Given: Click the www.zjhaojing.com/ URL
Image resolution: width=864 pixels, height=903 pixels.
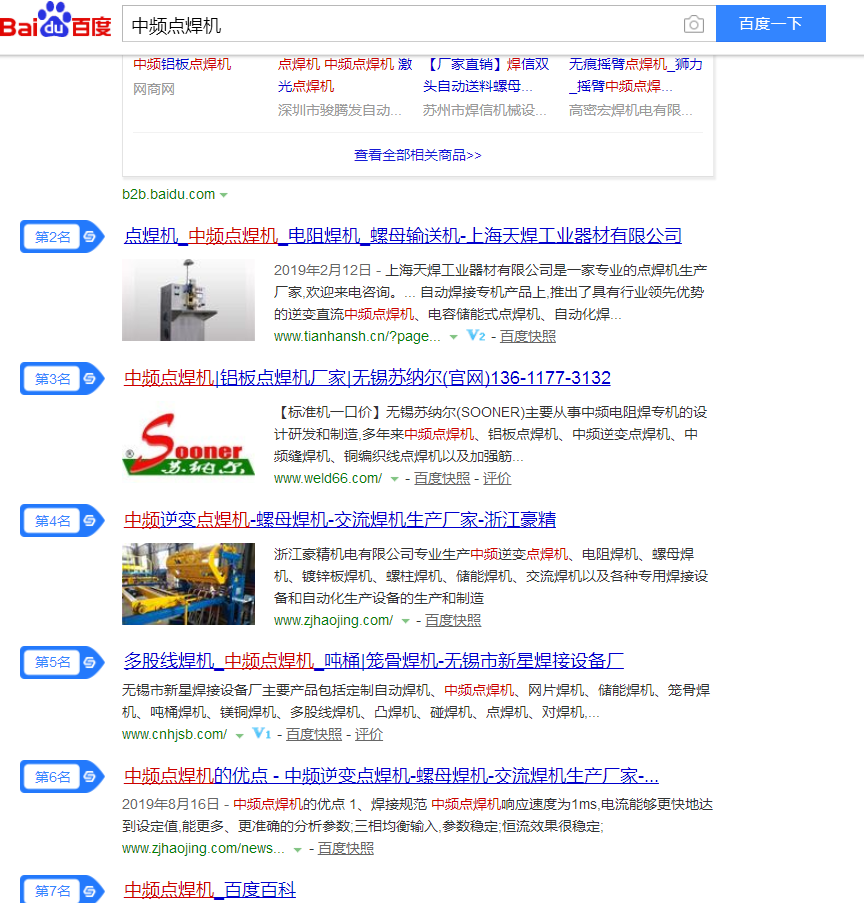Looking at the screenshot, I should pyautogui.click(x=334, y=620).
